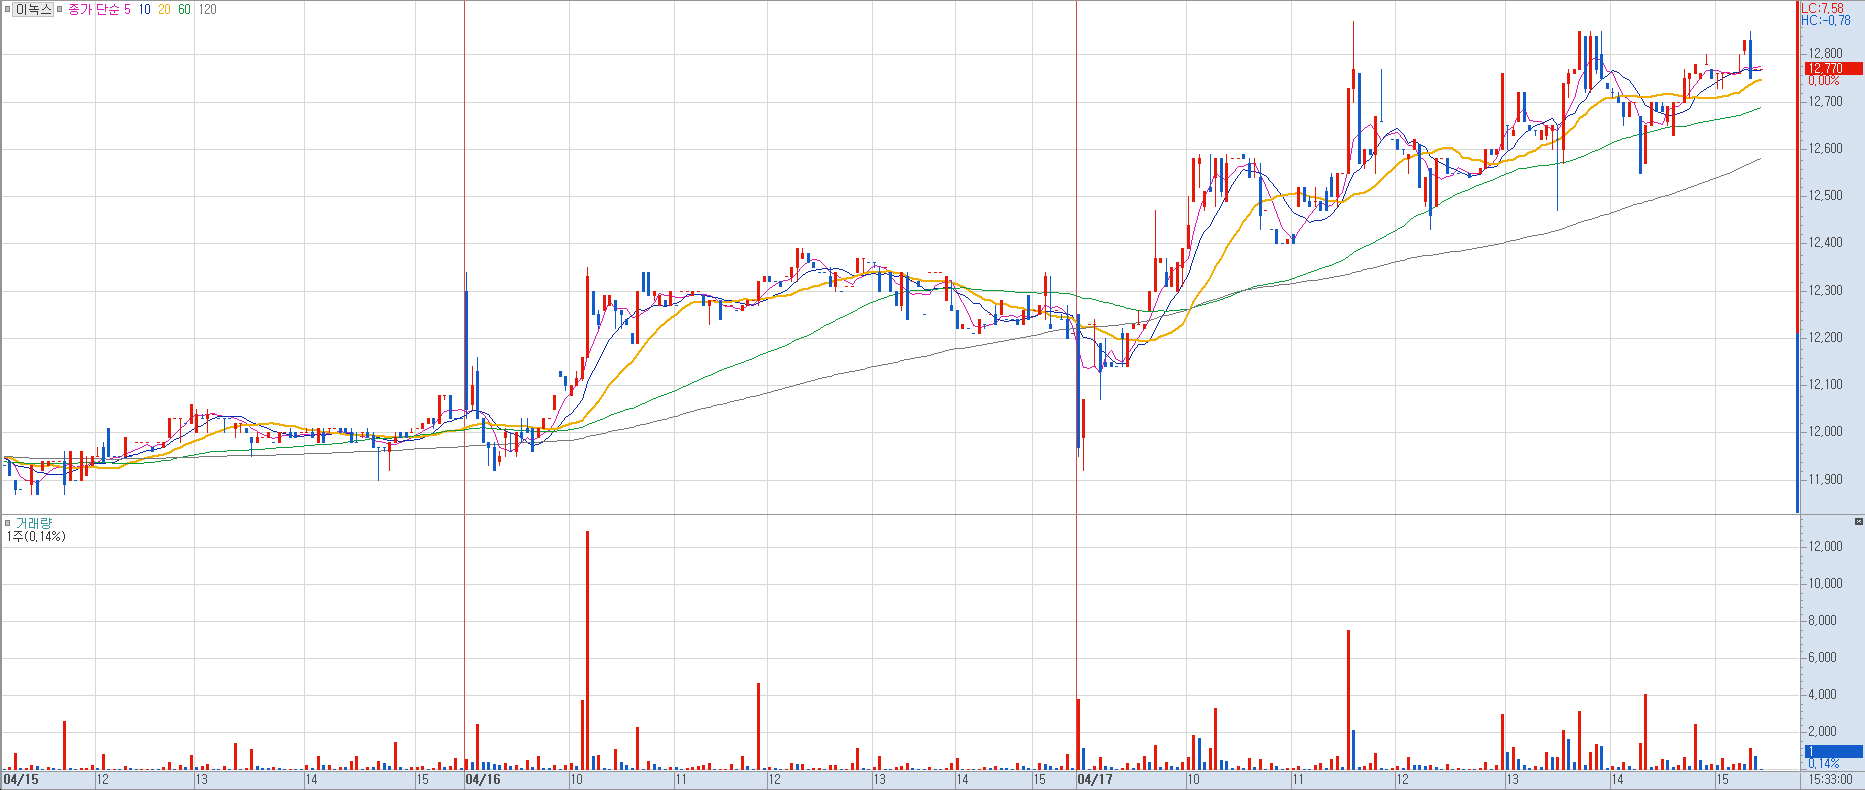Click the 04/15 date label on time axis

pos(21,779)
